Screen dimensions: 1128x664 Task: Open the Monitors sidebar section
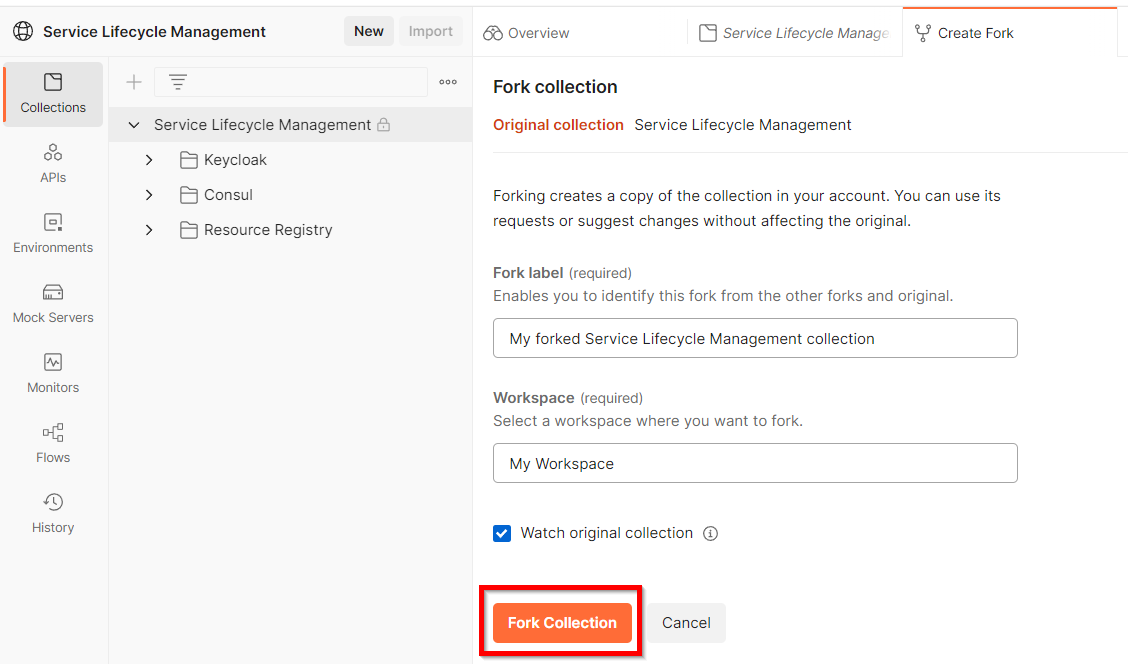pos(53,373)
